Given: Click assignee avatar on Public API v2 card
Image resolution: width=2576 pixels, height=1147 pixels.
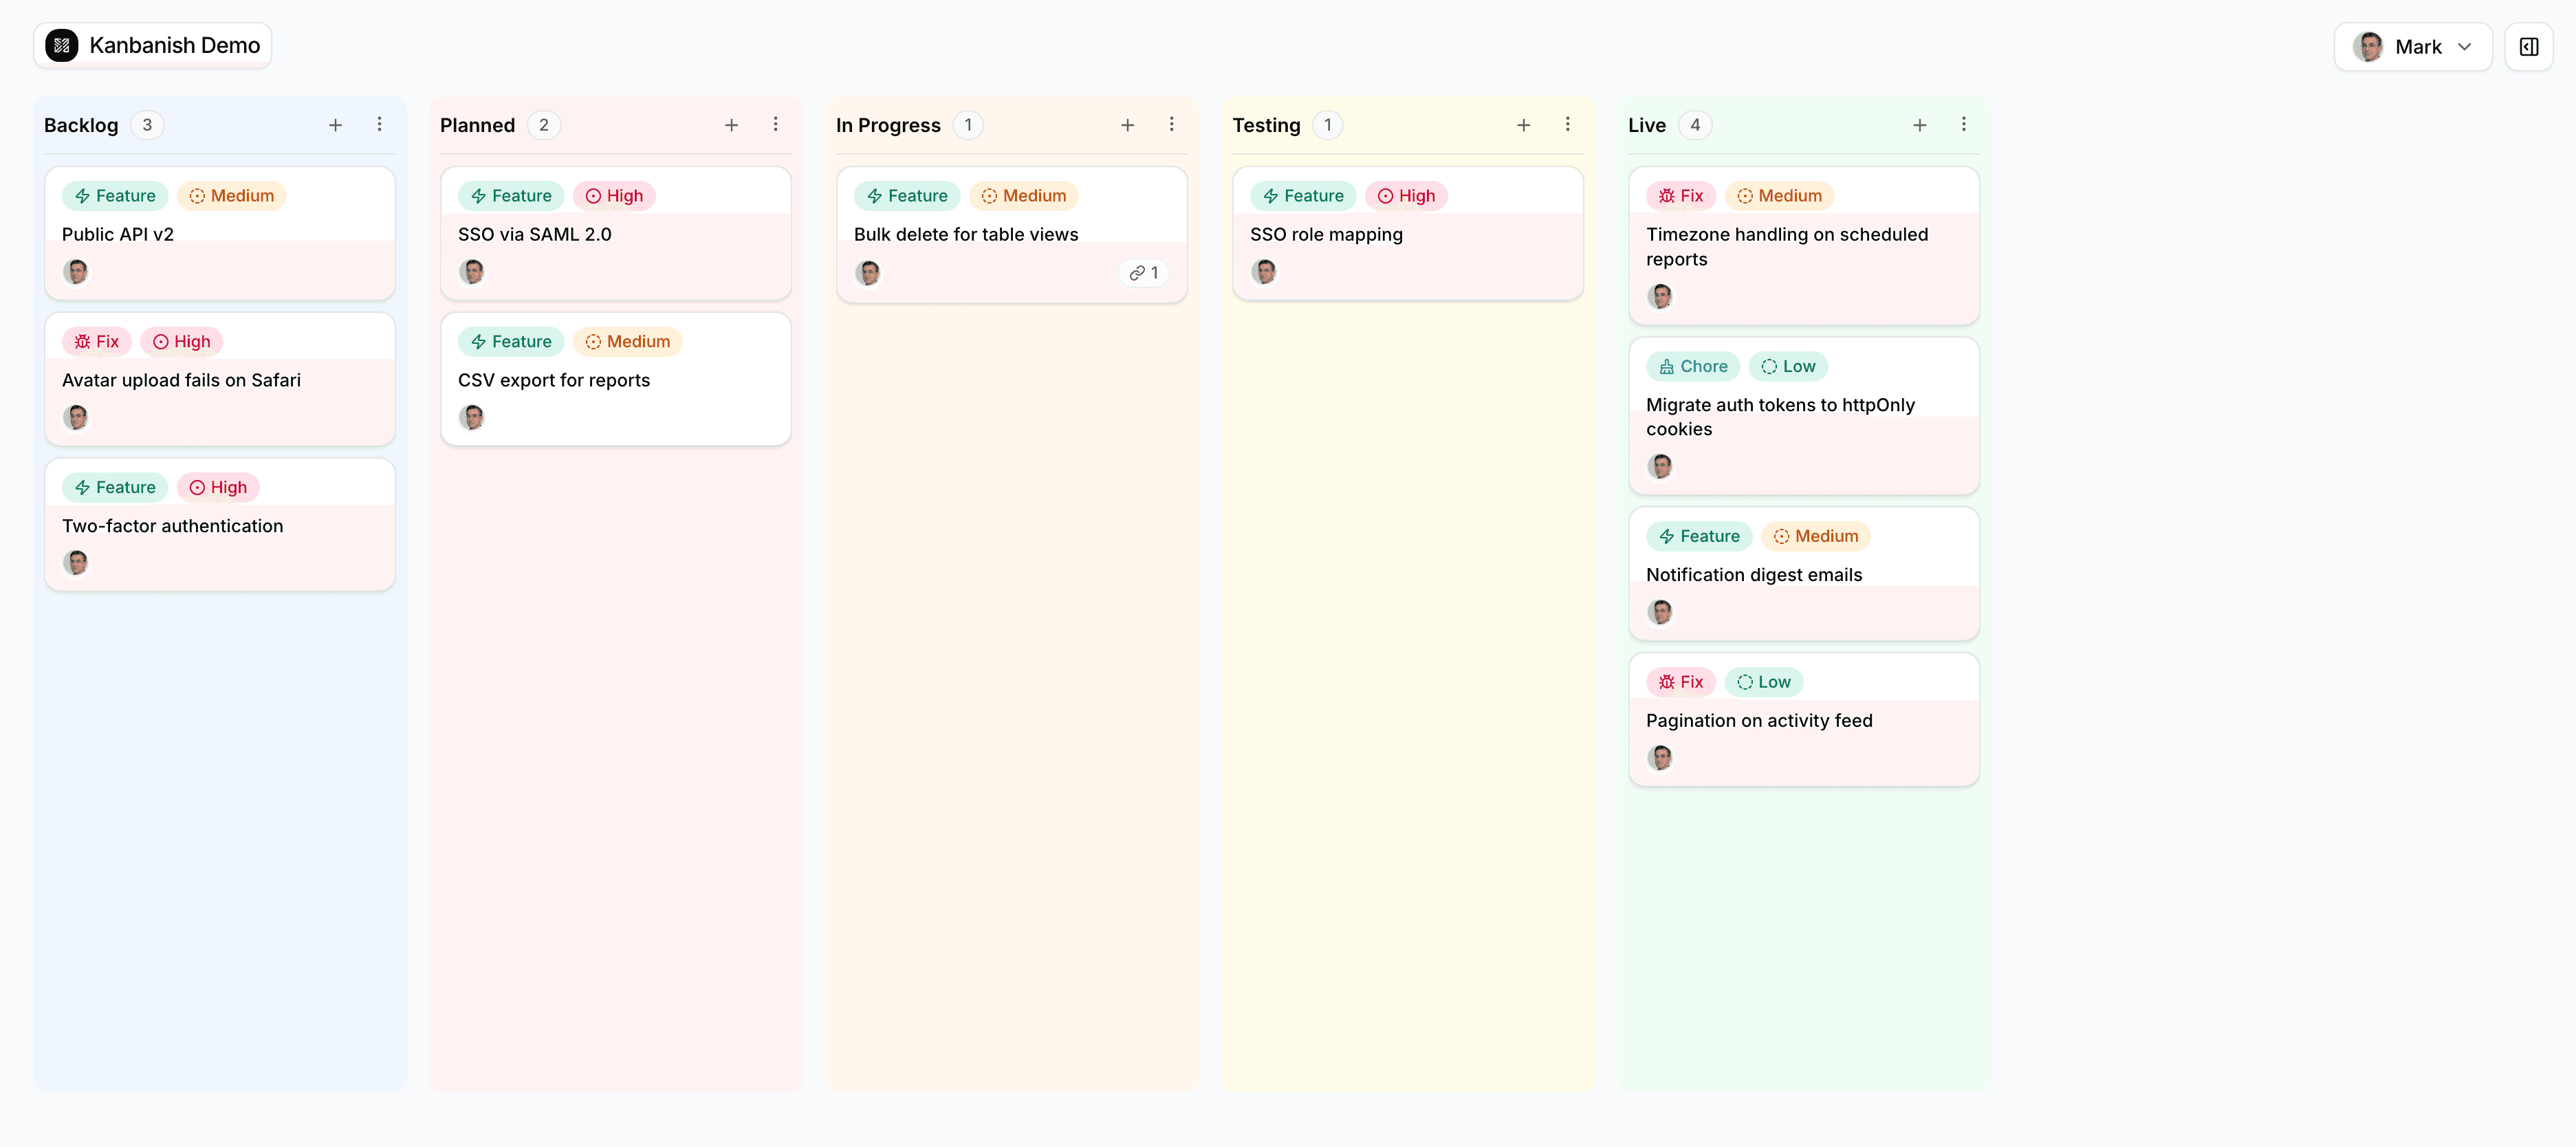Looking at the screenshot, I should coord(76,271).
